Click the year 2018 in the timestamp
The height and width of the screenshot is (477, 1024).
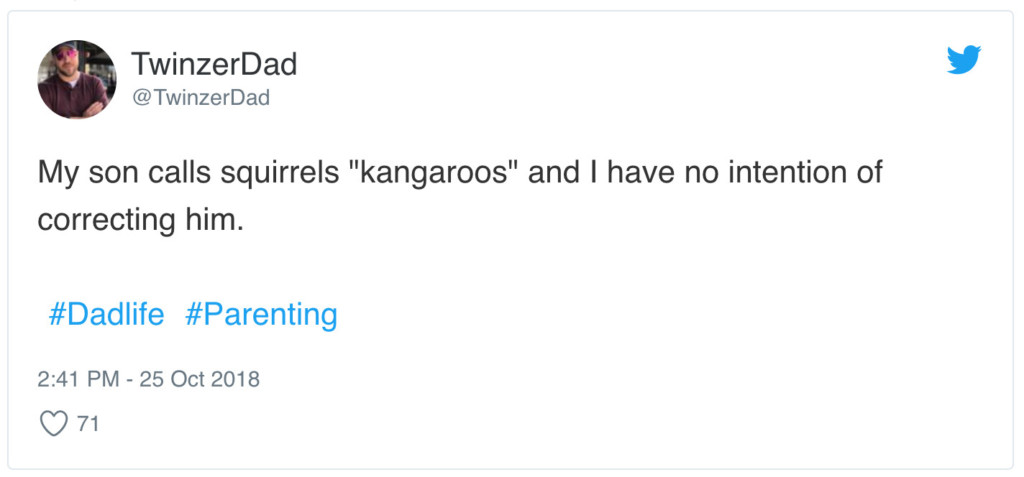pos(237,379)
